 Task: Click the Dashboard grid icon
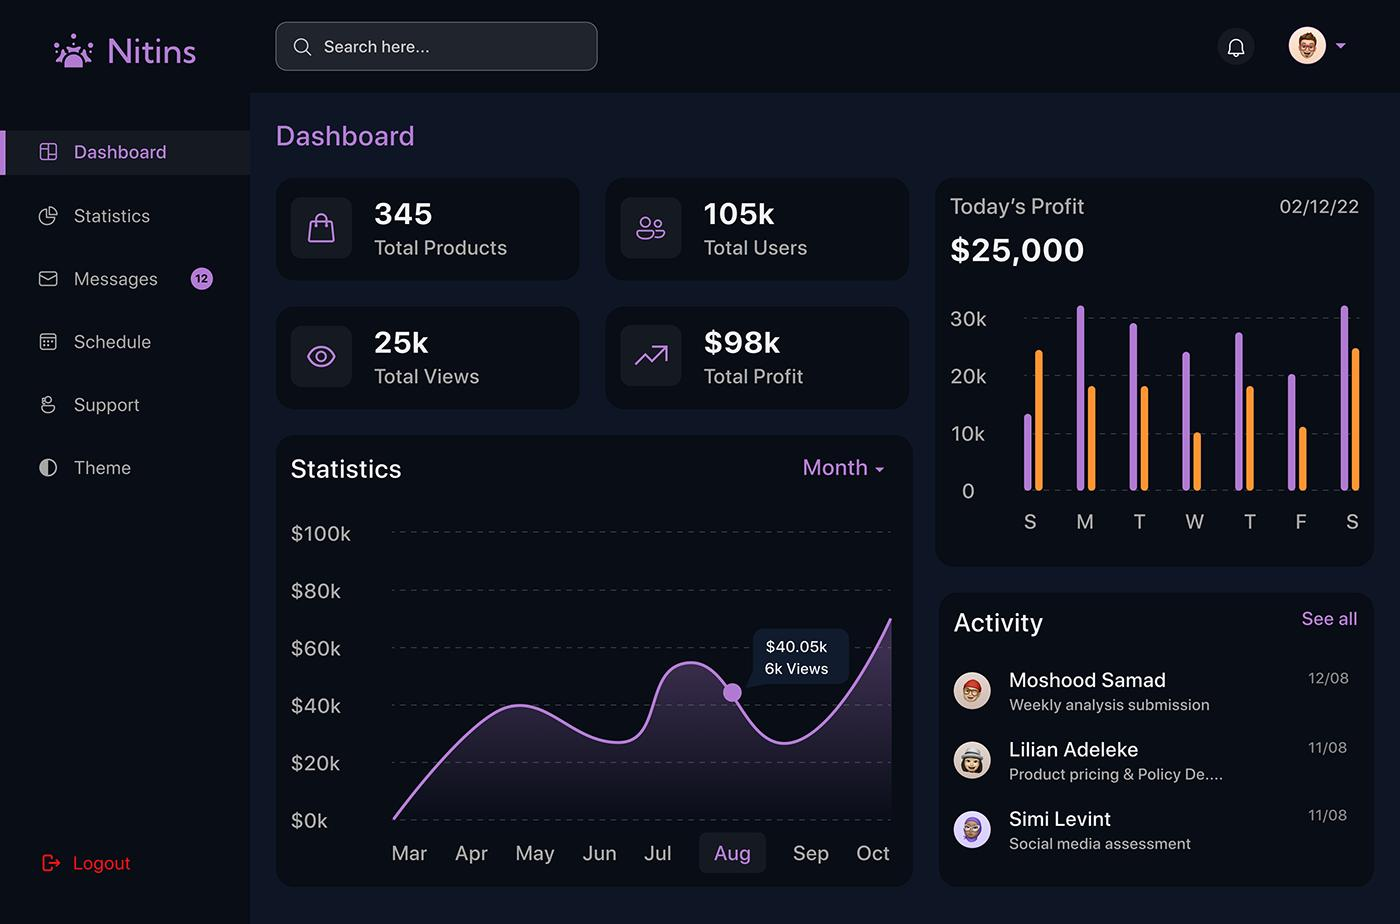(x=48, y=152)
